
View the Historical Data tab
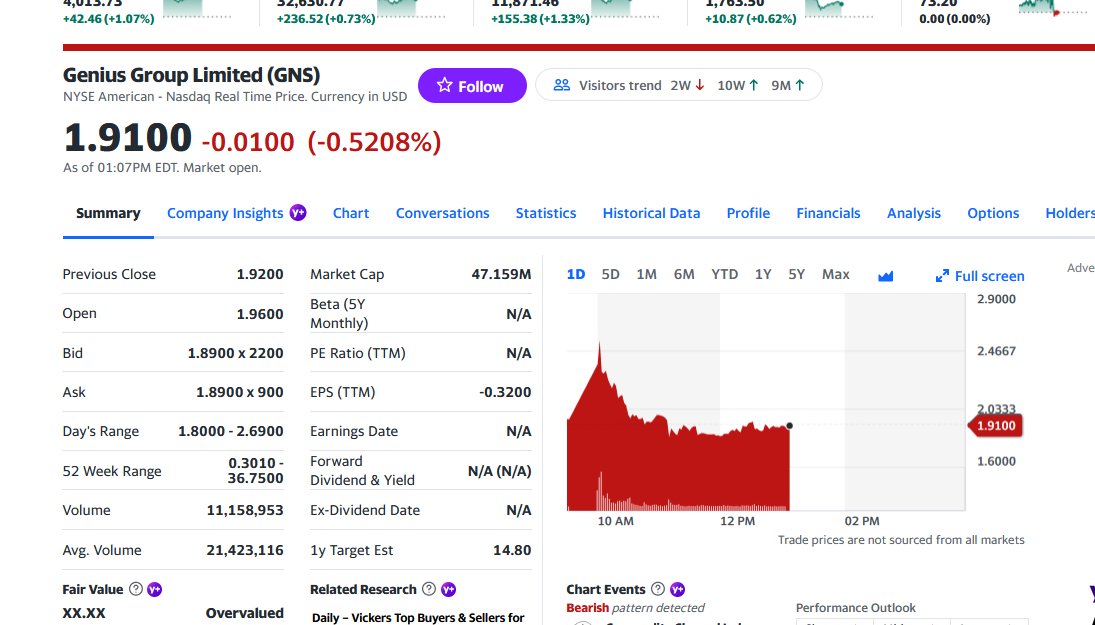652,213
